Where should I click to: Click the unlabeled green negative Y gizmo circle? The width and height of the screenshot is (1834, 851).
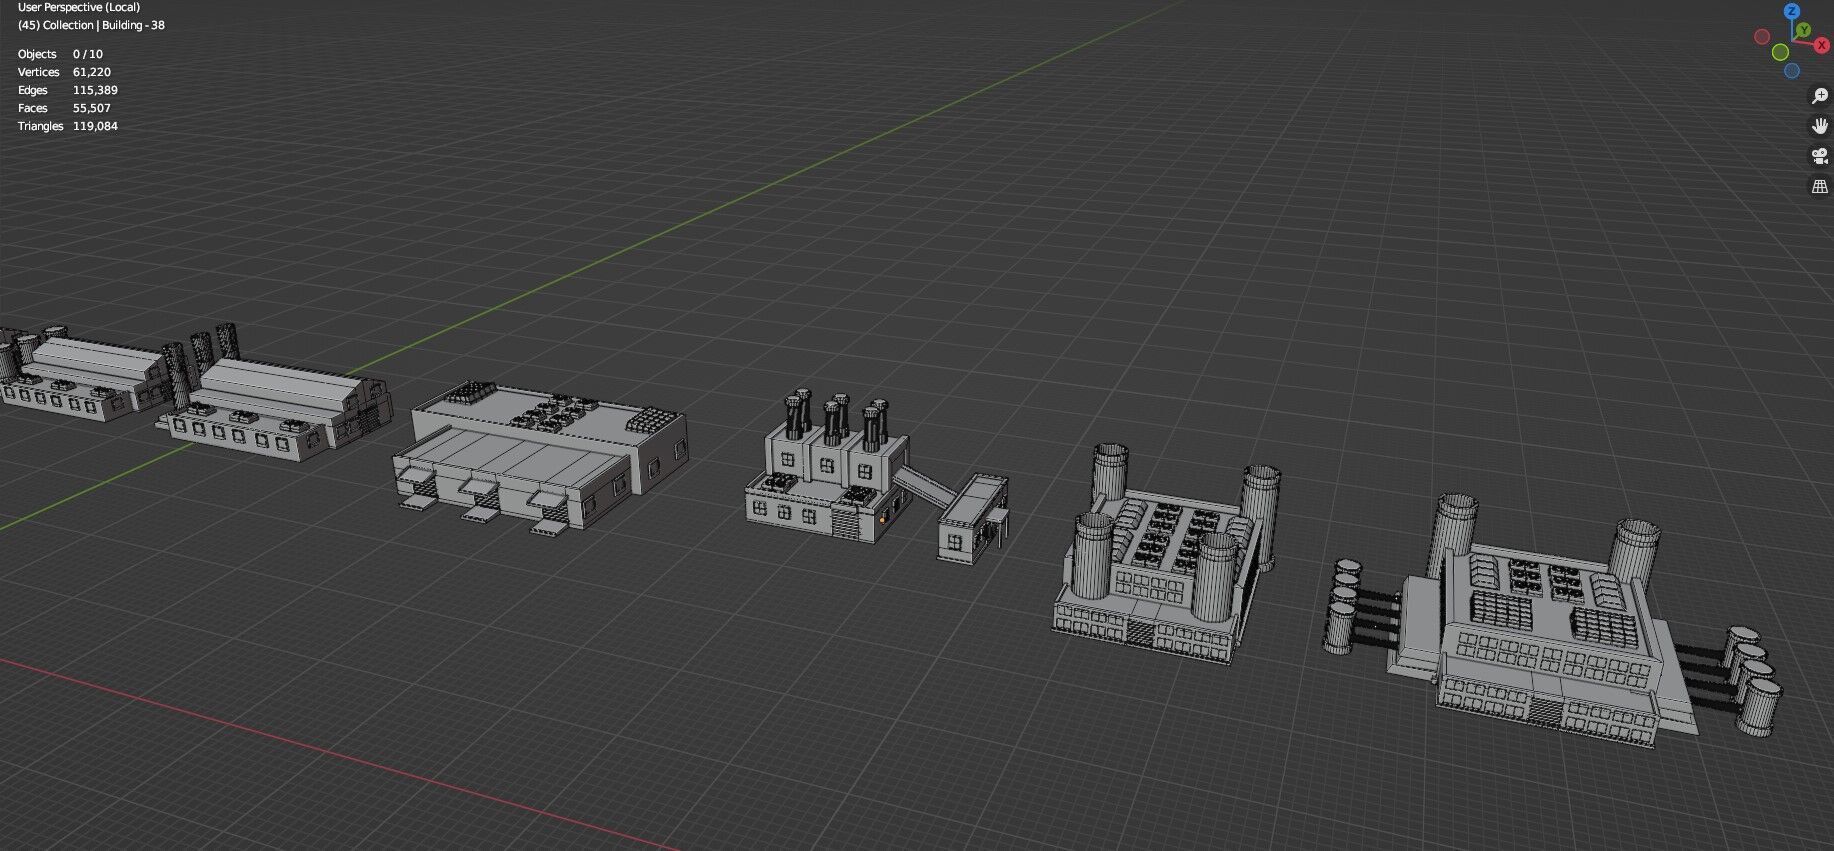[1781, 52]
